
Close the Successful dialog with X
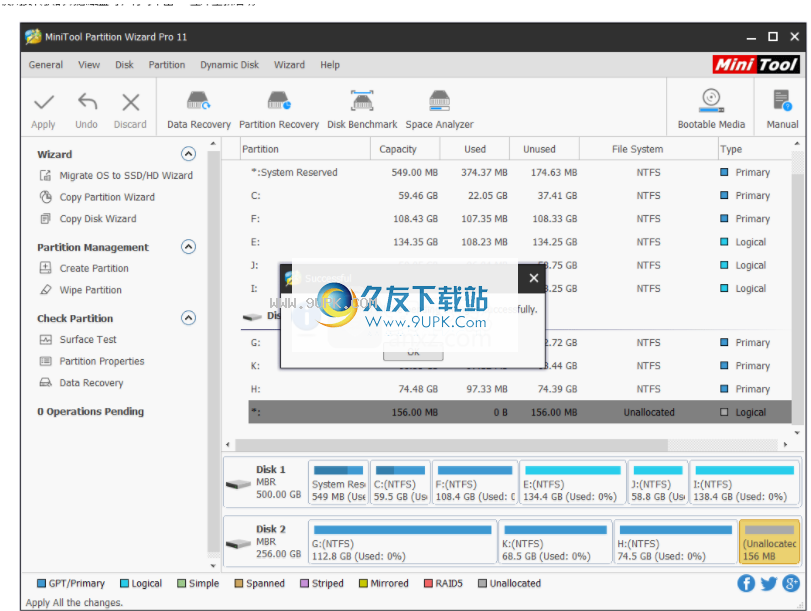(x=534, y=278)
